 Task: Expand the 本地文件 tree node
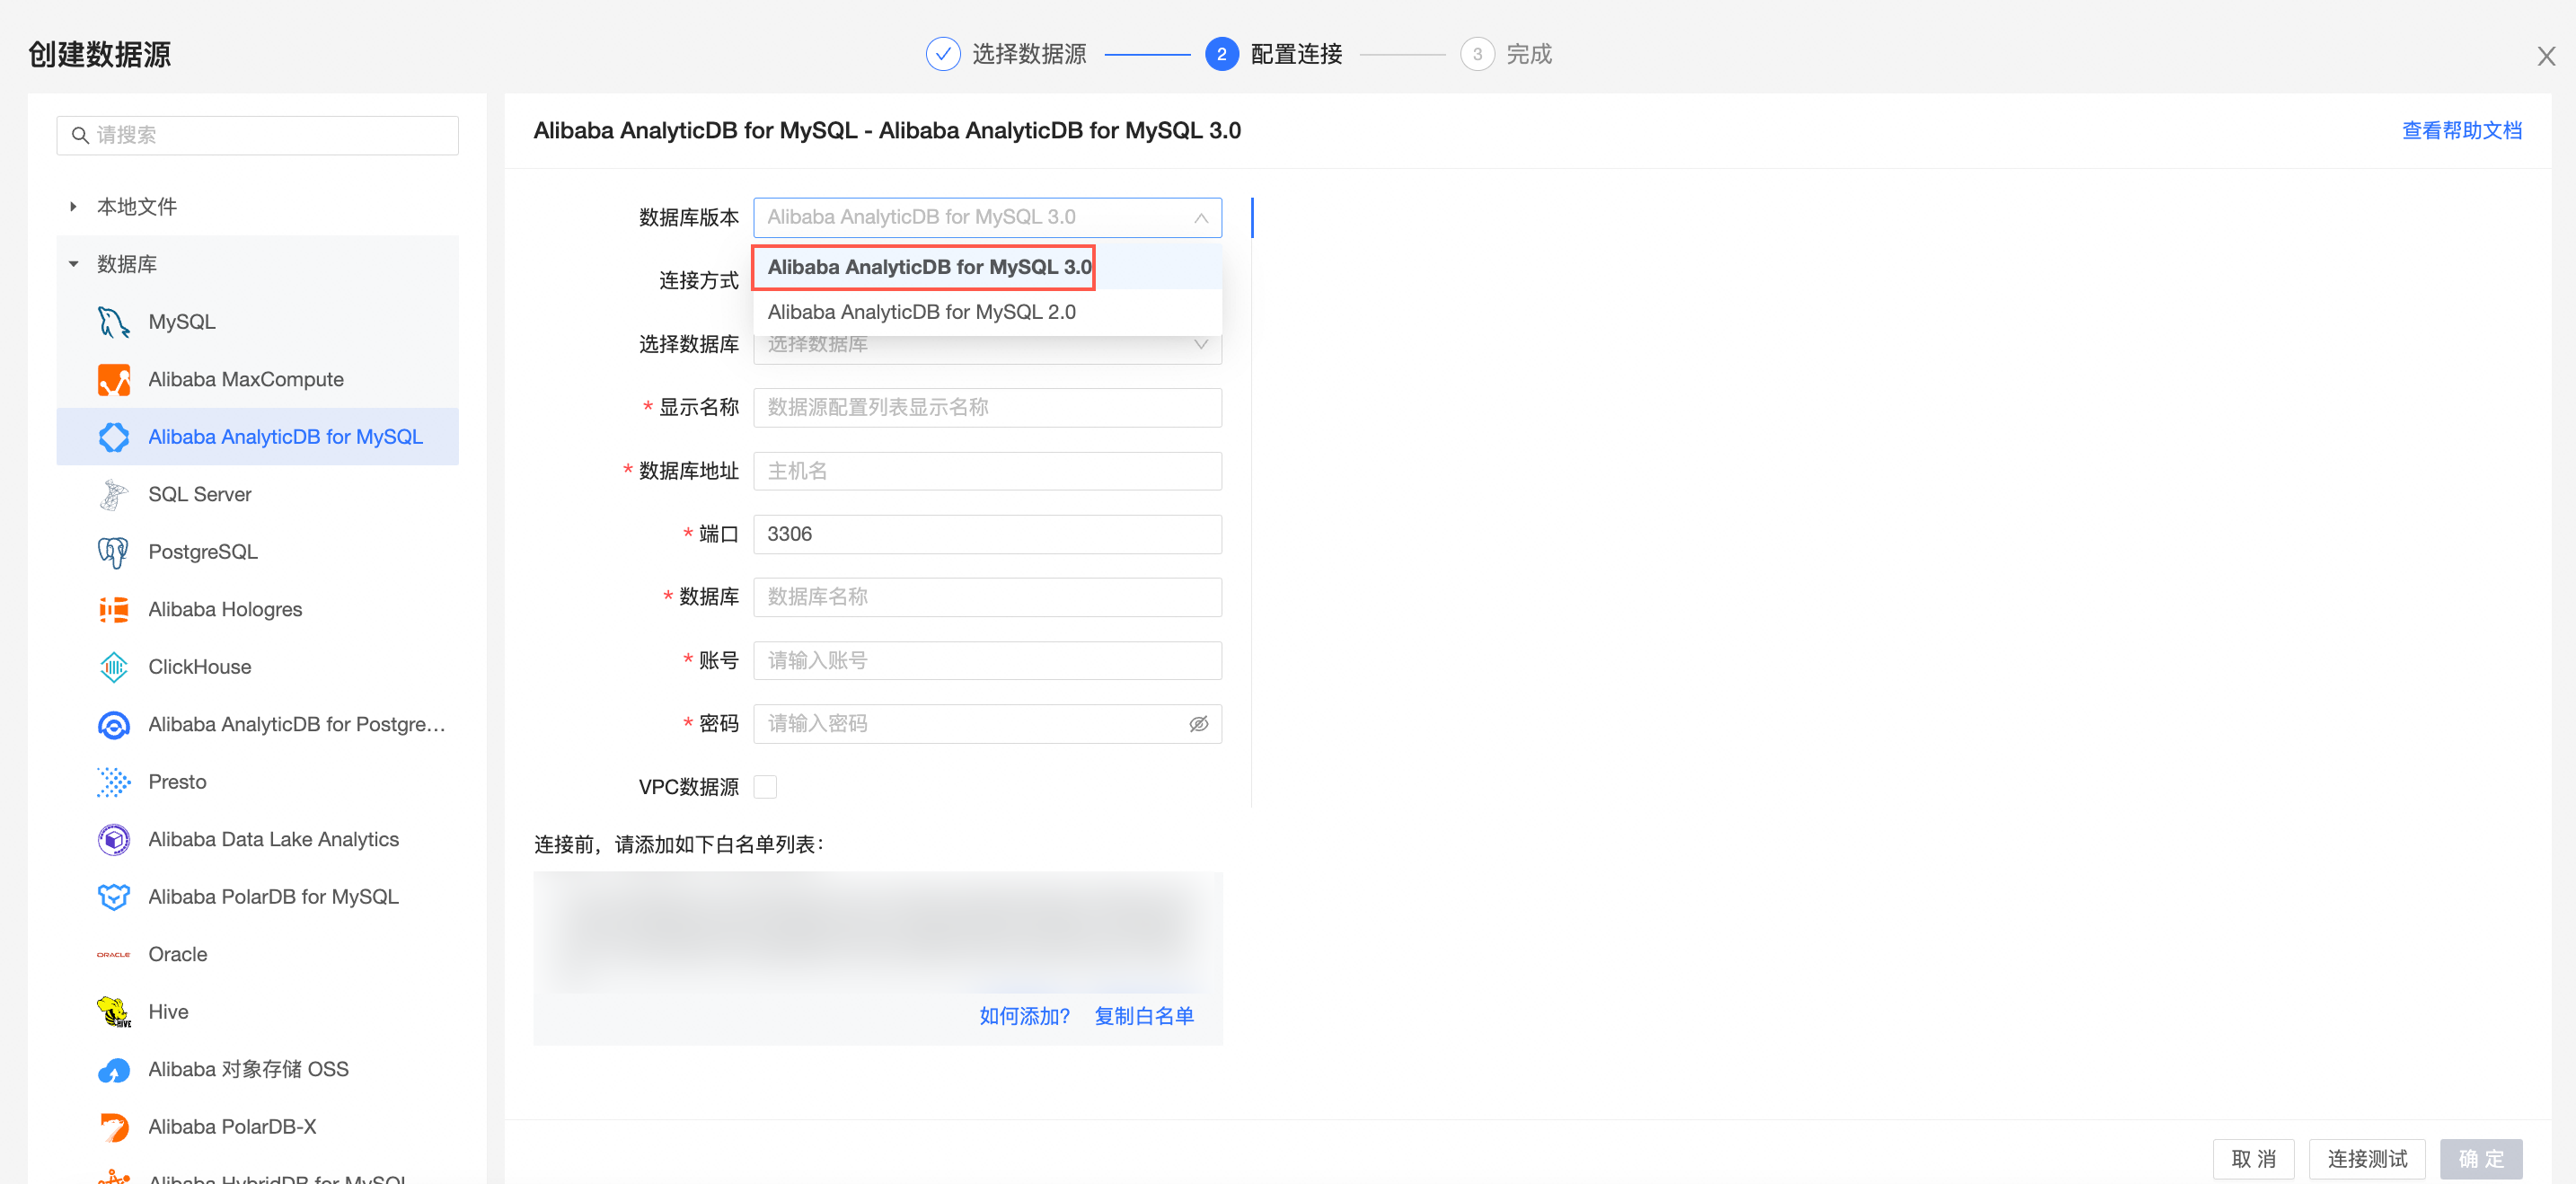(x=73, y=207)
